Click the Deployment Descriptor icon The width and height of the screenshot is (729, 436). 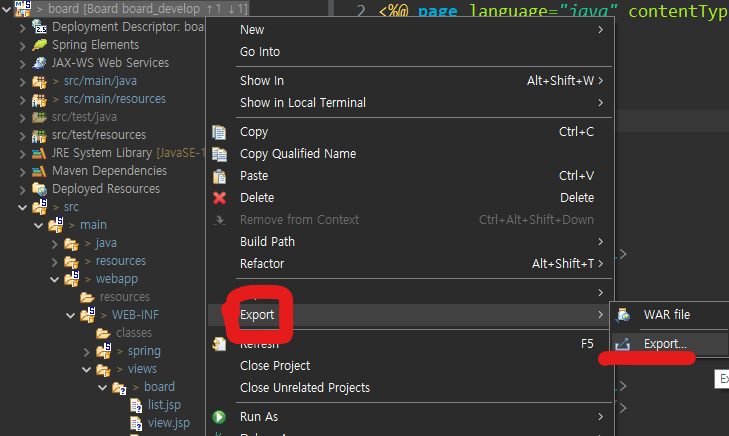coord(39,26)
